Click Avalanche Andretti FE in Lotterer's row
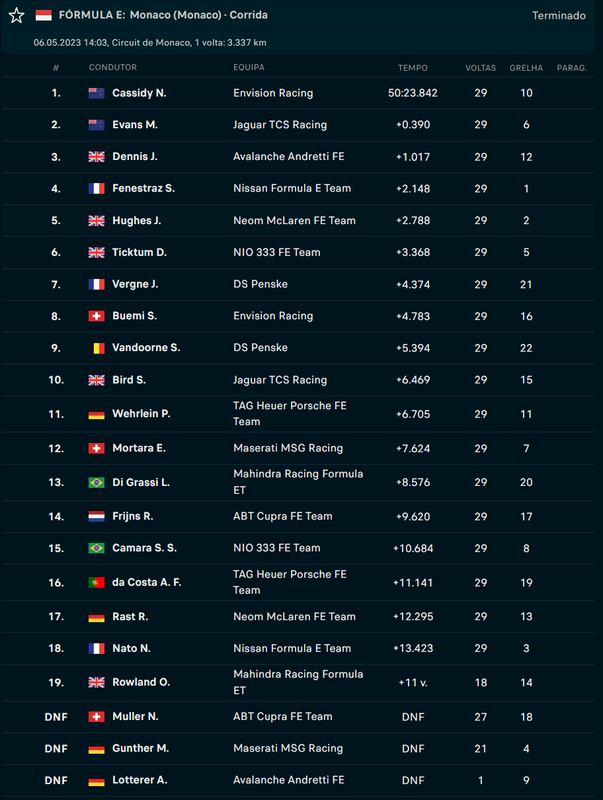This screenshot has width=603, height=800. pyautogui.click(x=289, y=780)
